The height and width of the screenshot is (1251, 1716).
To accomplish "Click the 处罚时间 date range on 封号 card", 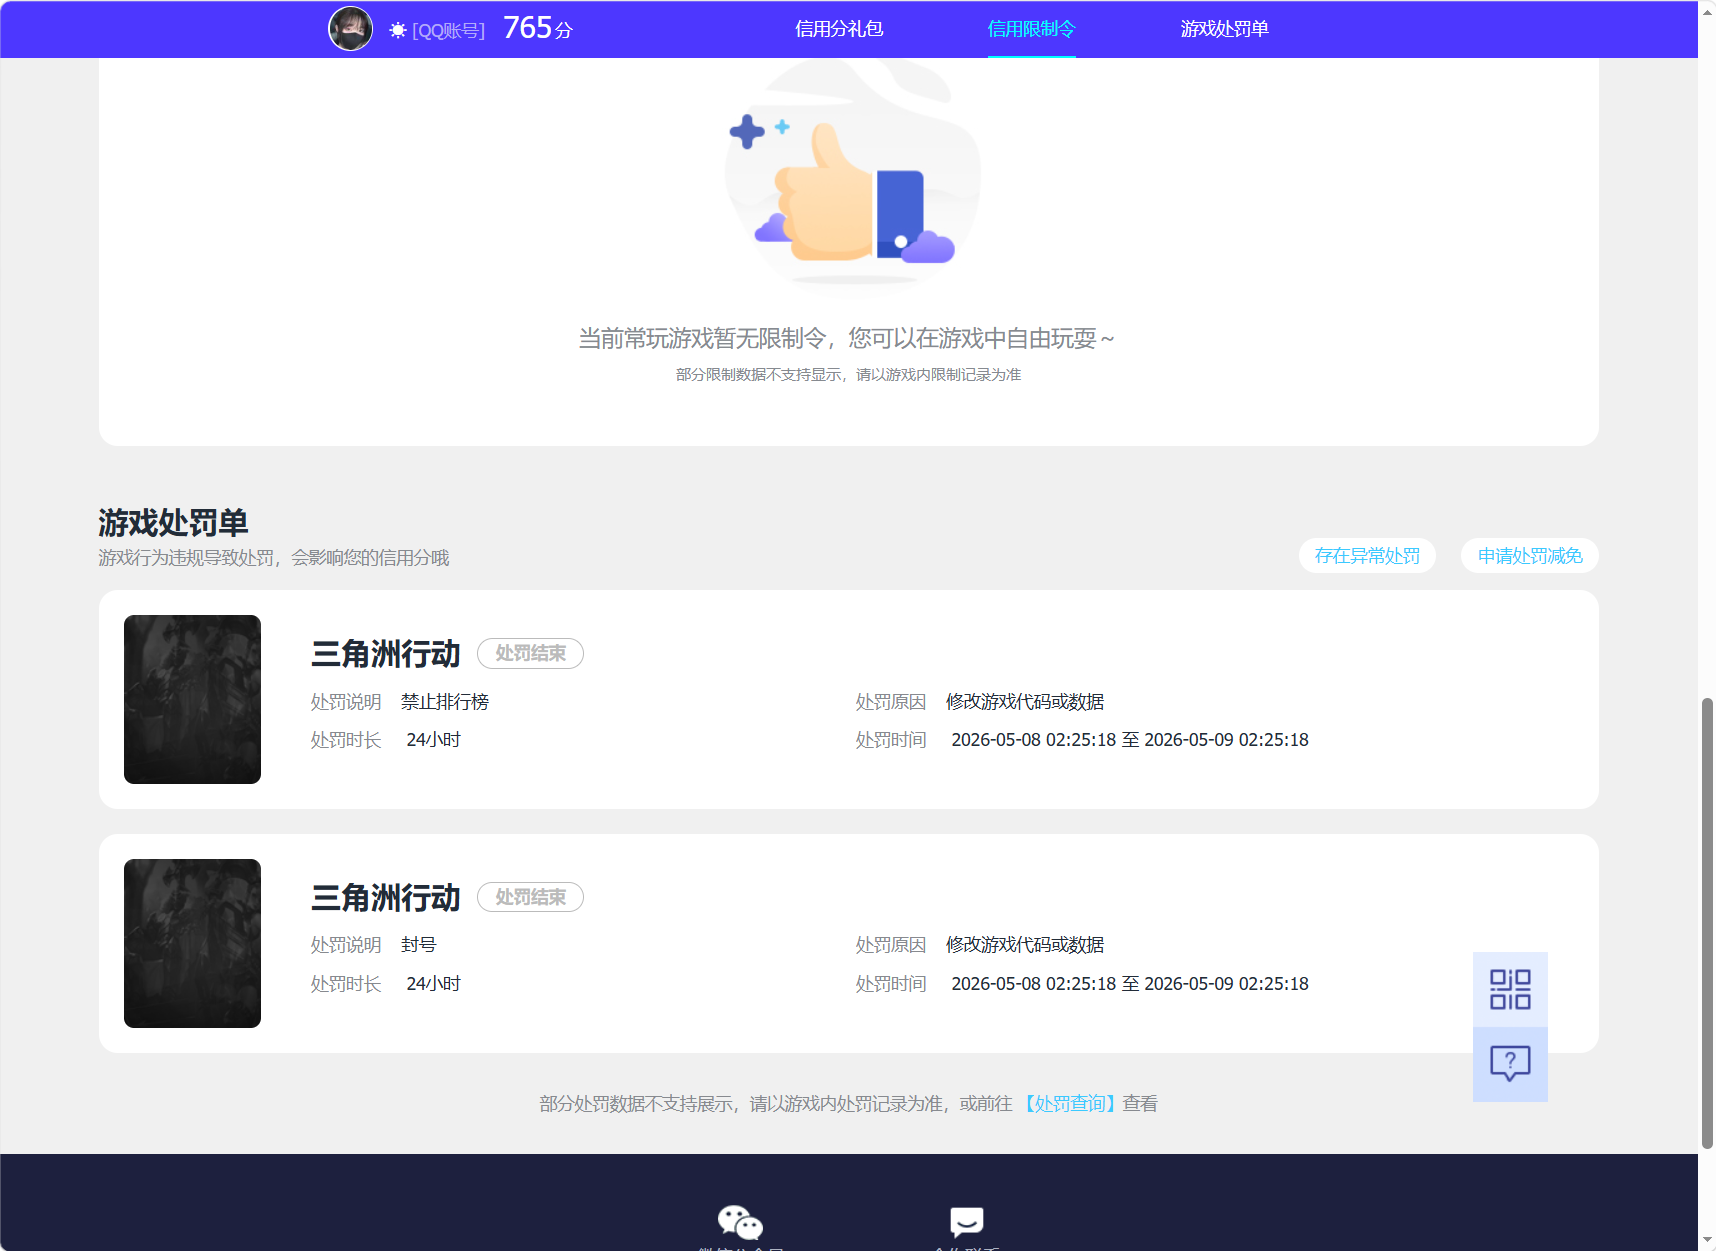I will pyautogui.click(x=1130, y=984).
